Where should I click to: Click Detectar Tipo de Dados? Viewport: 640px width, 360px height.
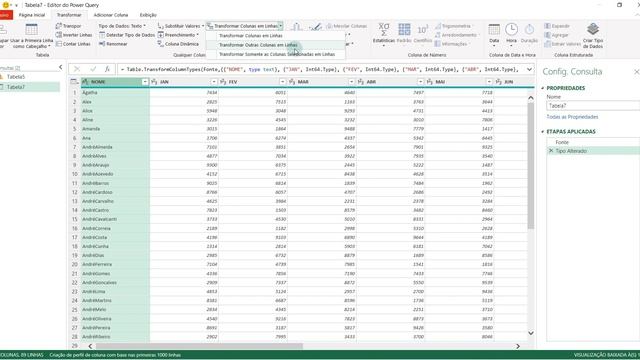pyautogui.click(x=127, y=35)
